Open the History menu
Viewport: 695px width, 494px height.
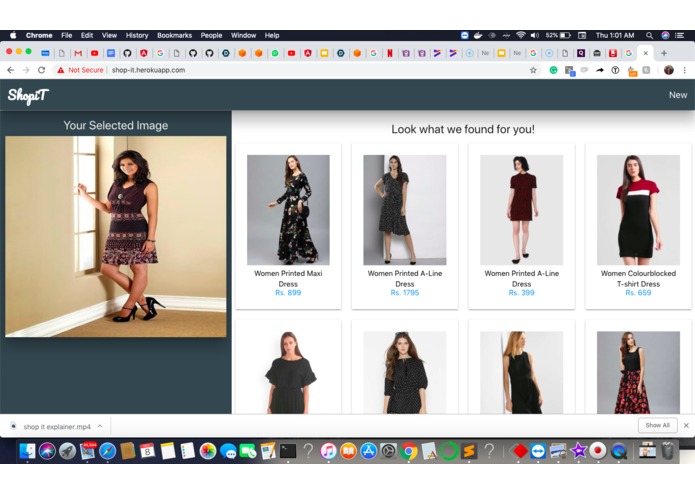[137, 35]
